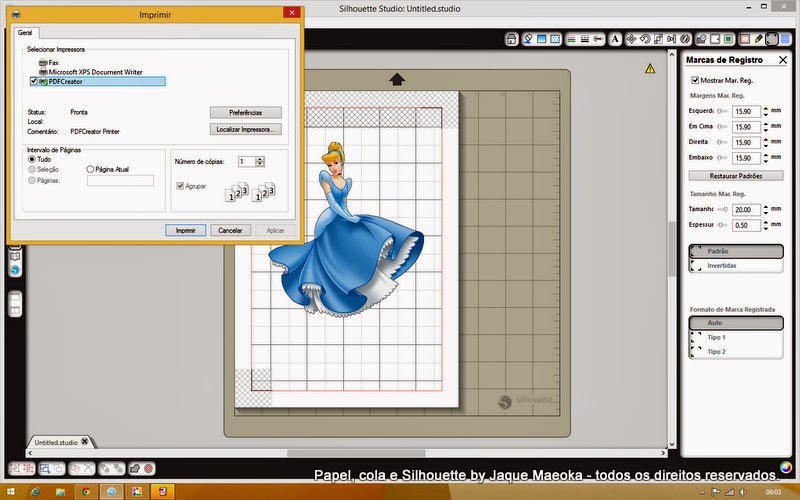Click the Número de cópias spinner arrows
This screenshot has height=500, width=800.
260,161
